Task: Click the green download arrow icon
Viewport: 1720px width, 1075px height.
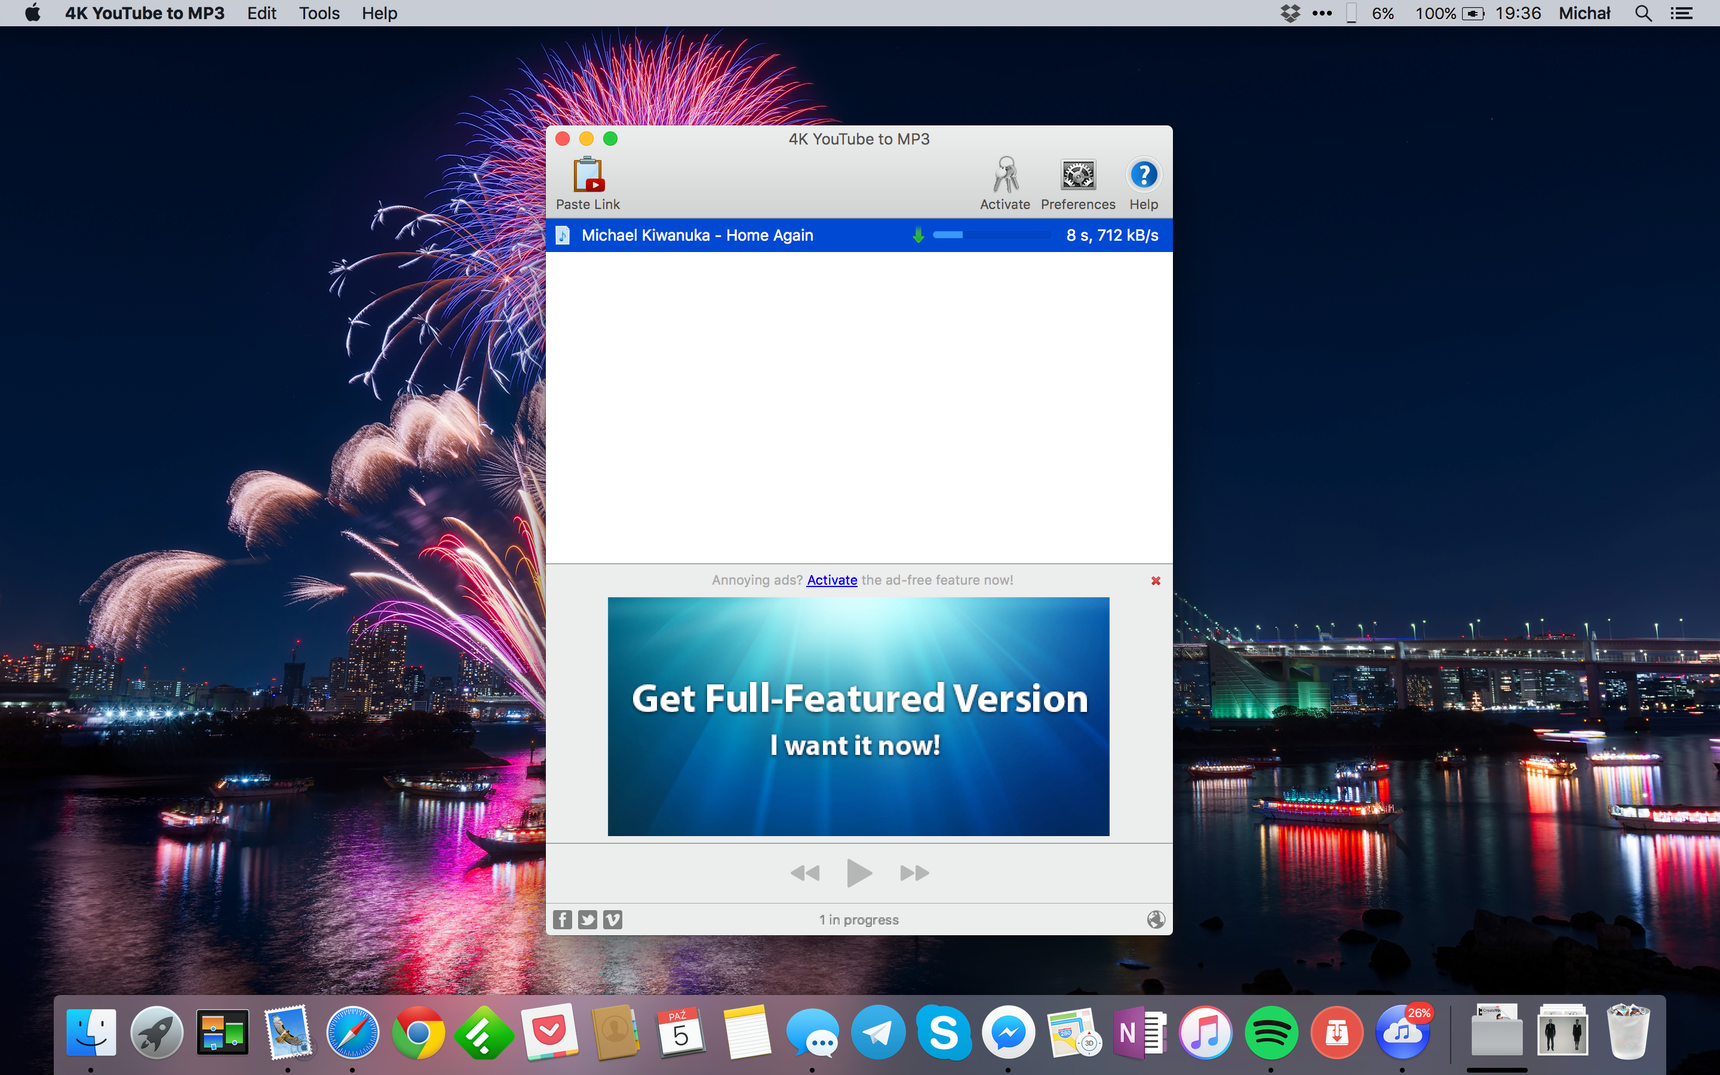Action: (x=918, y=235)
